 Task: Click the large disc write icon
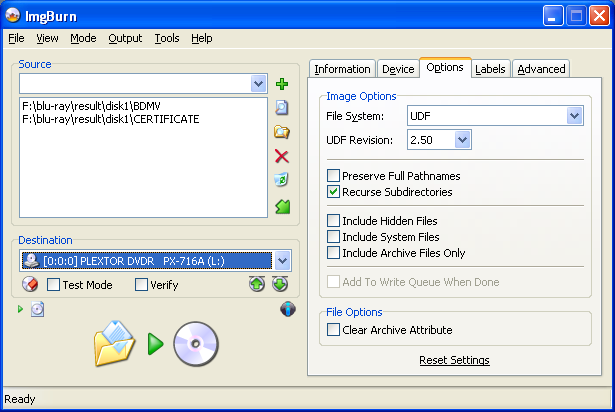pos(196,344)
